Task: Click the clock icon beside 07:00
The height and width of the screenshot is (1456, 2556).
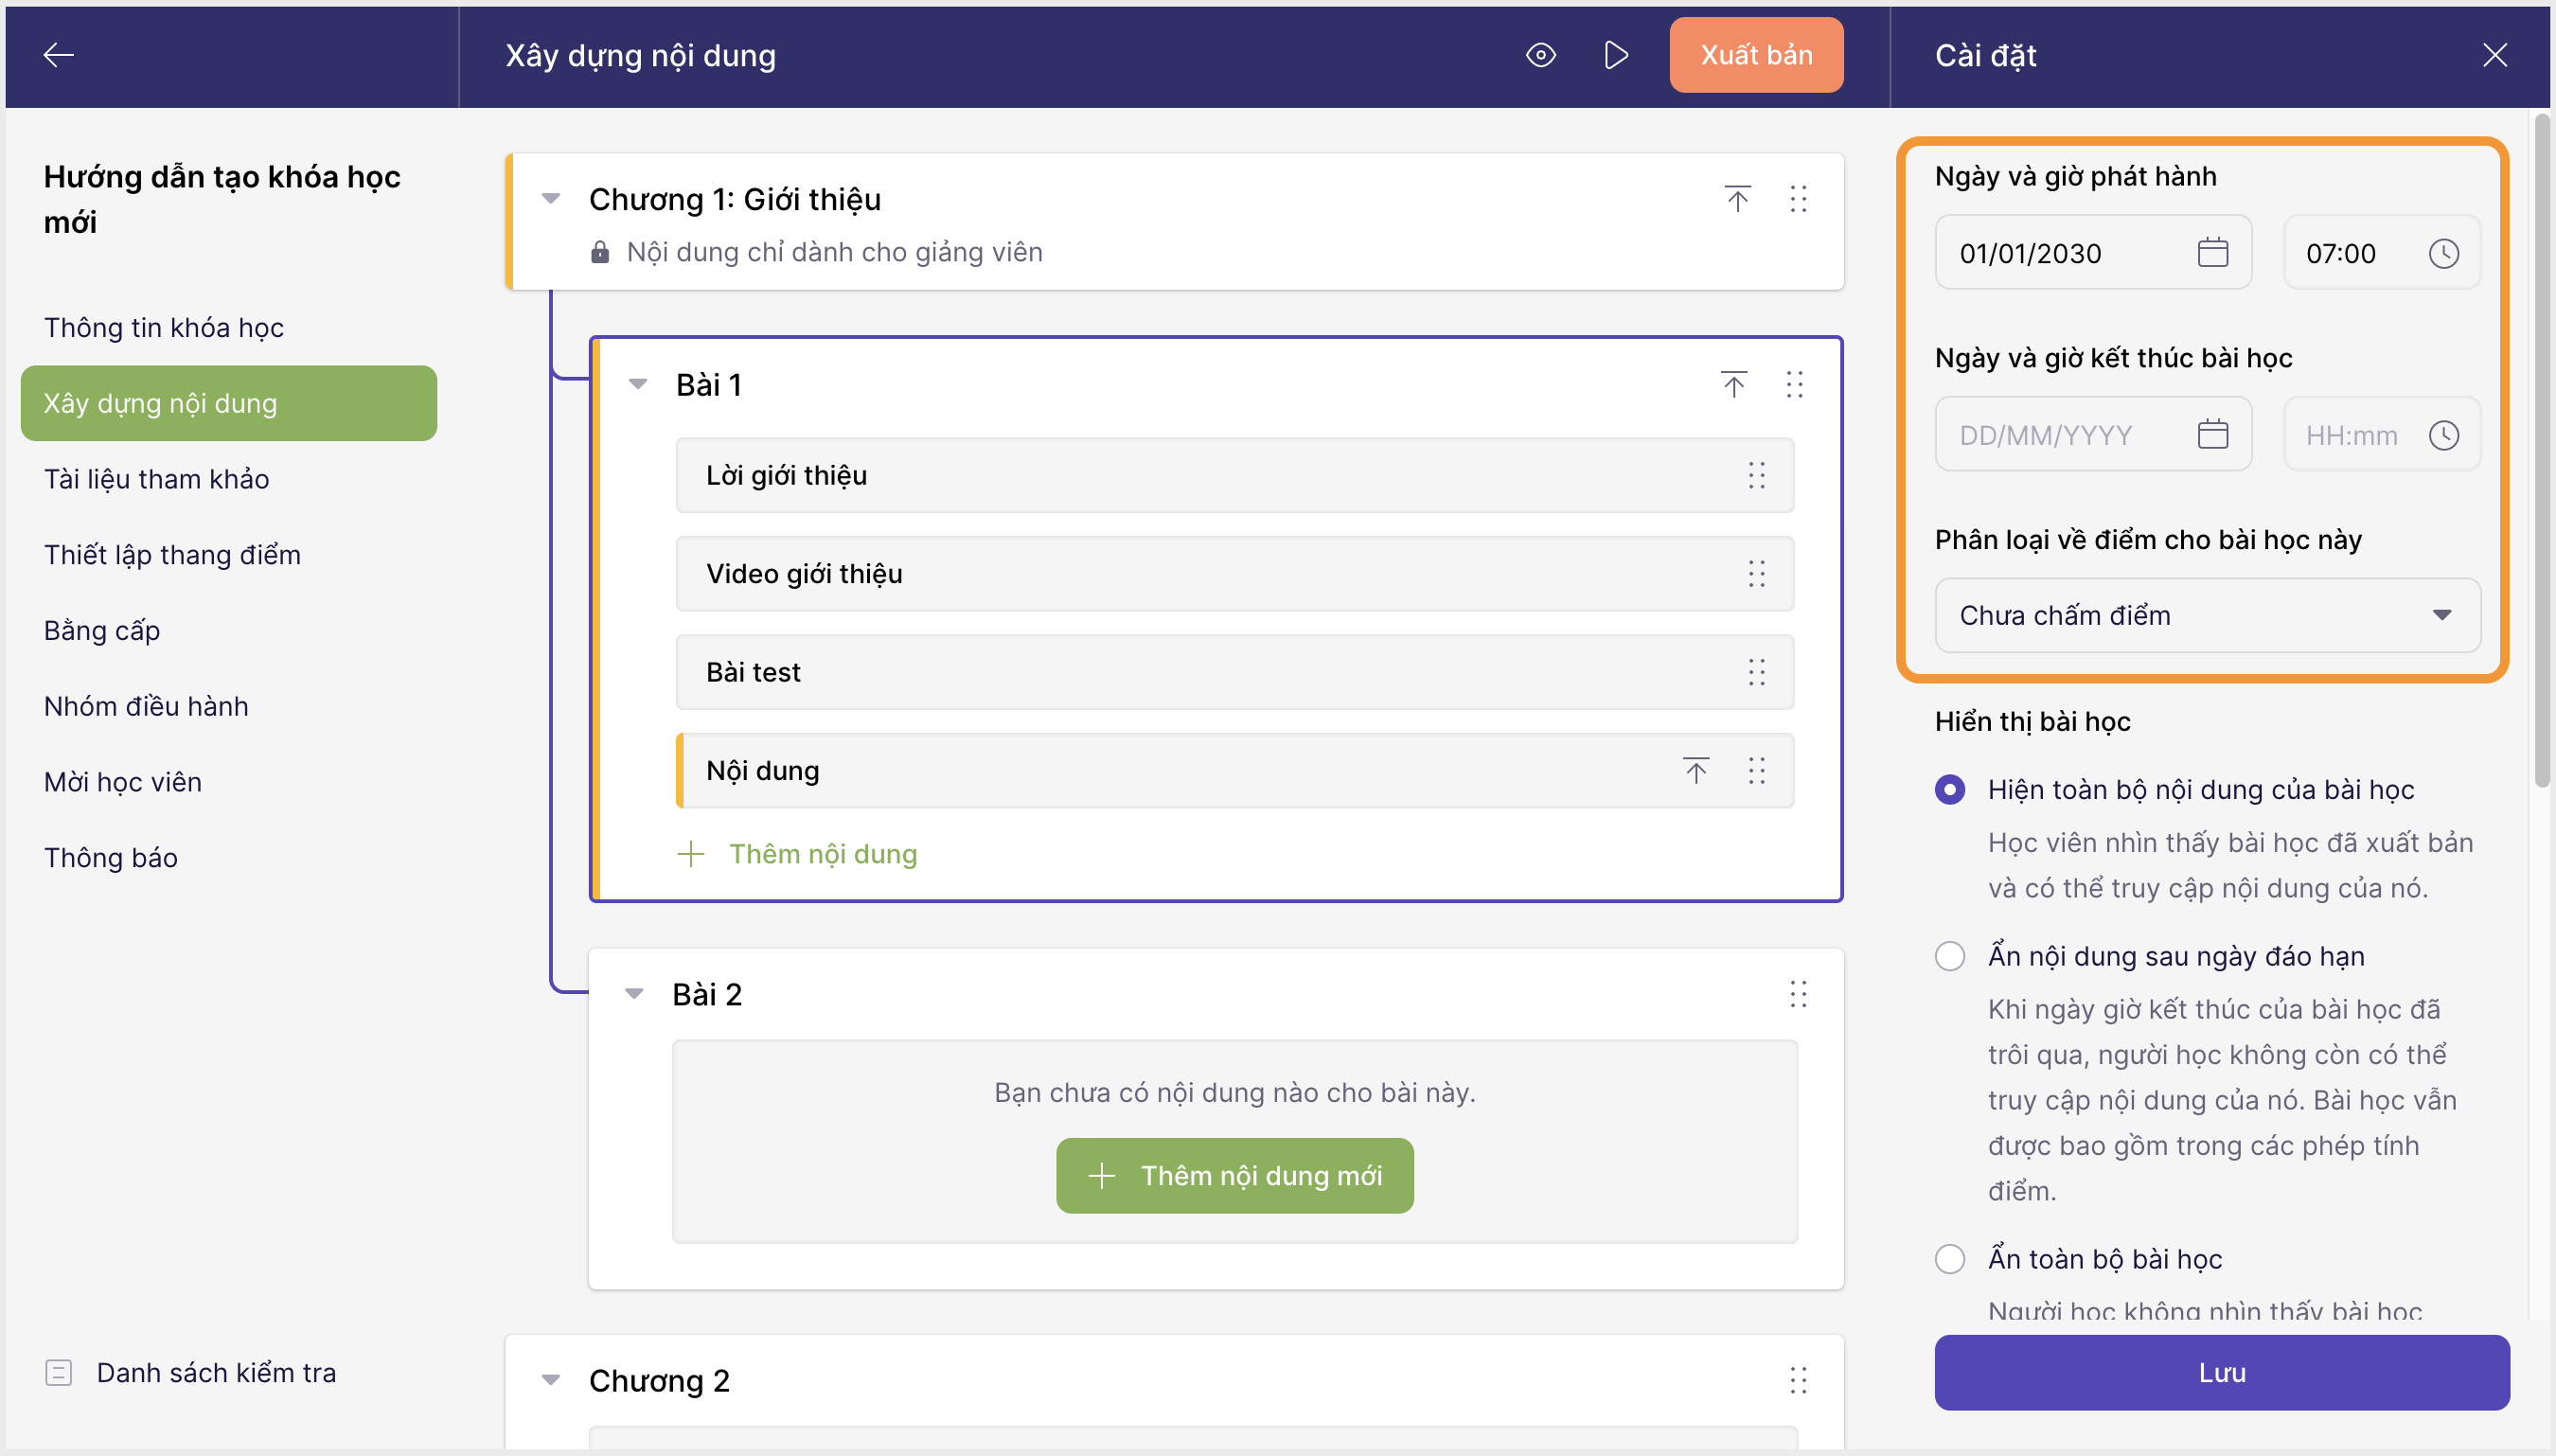Action: pyautogui.click(x=2443, y=253)
